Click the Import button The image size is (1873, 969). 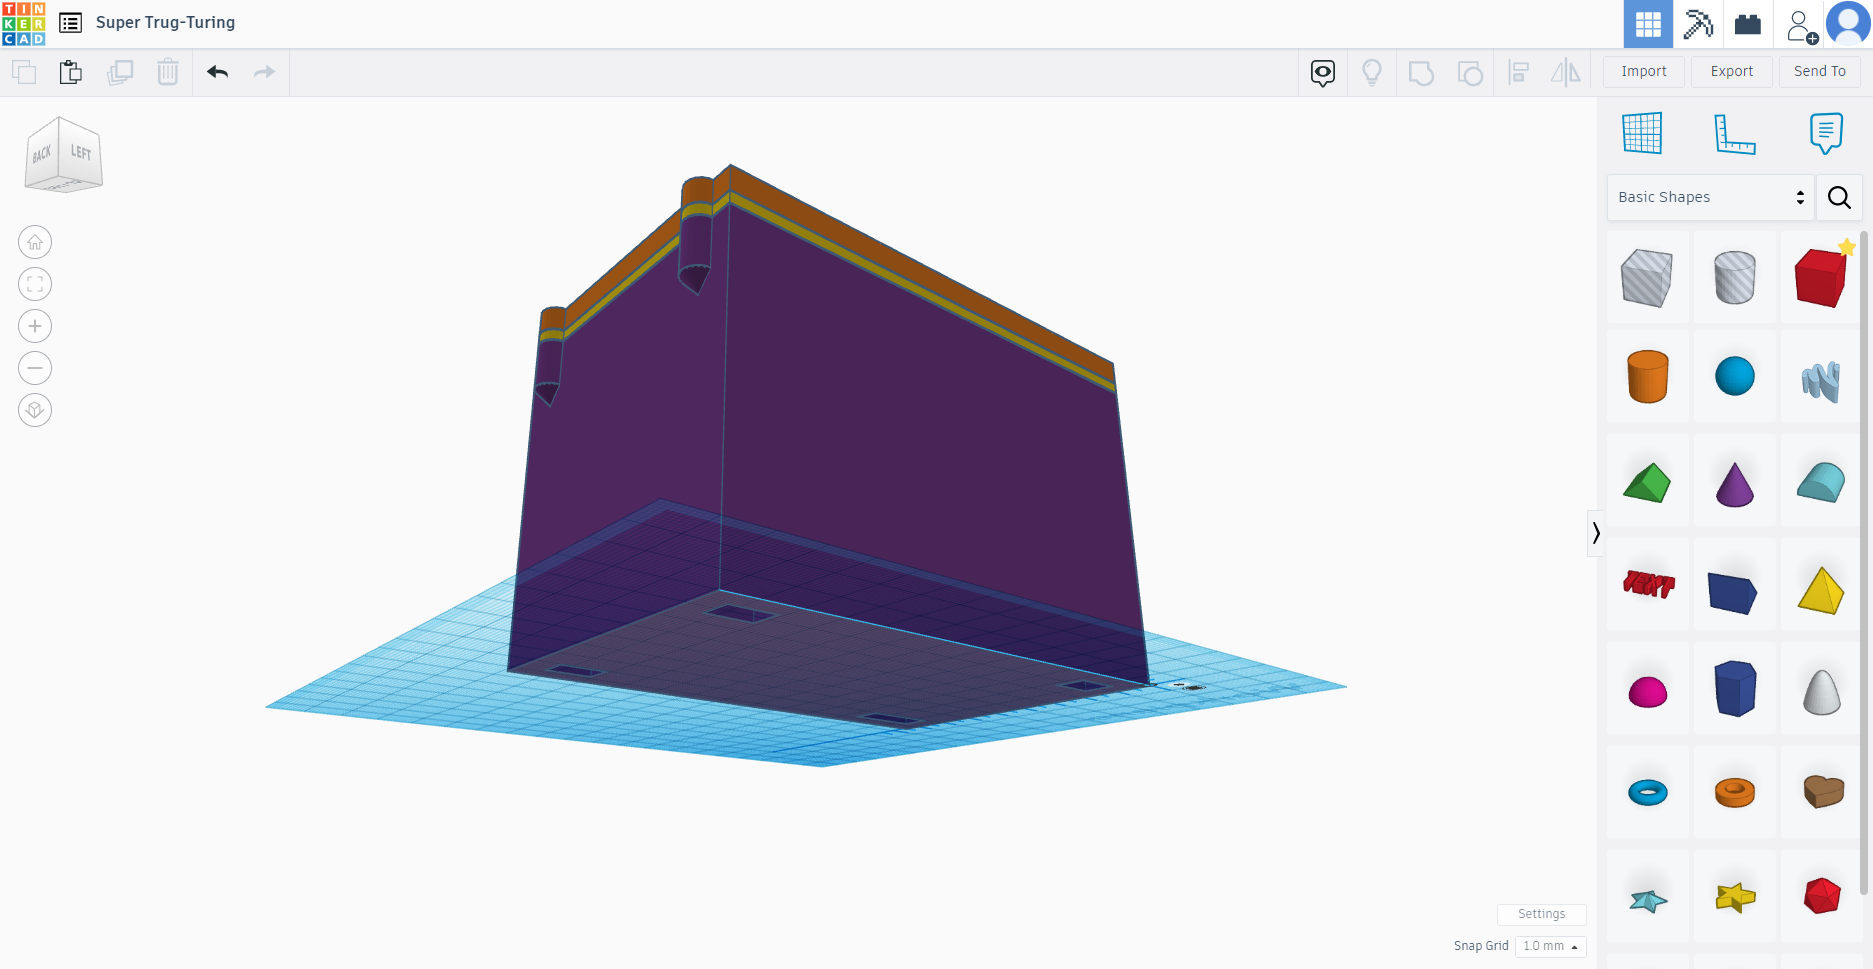pyautogui.click(x=1643, y=71)
